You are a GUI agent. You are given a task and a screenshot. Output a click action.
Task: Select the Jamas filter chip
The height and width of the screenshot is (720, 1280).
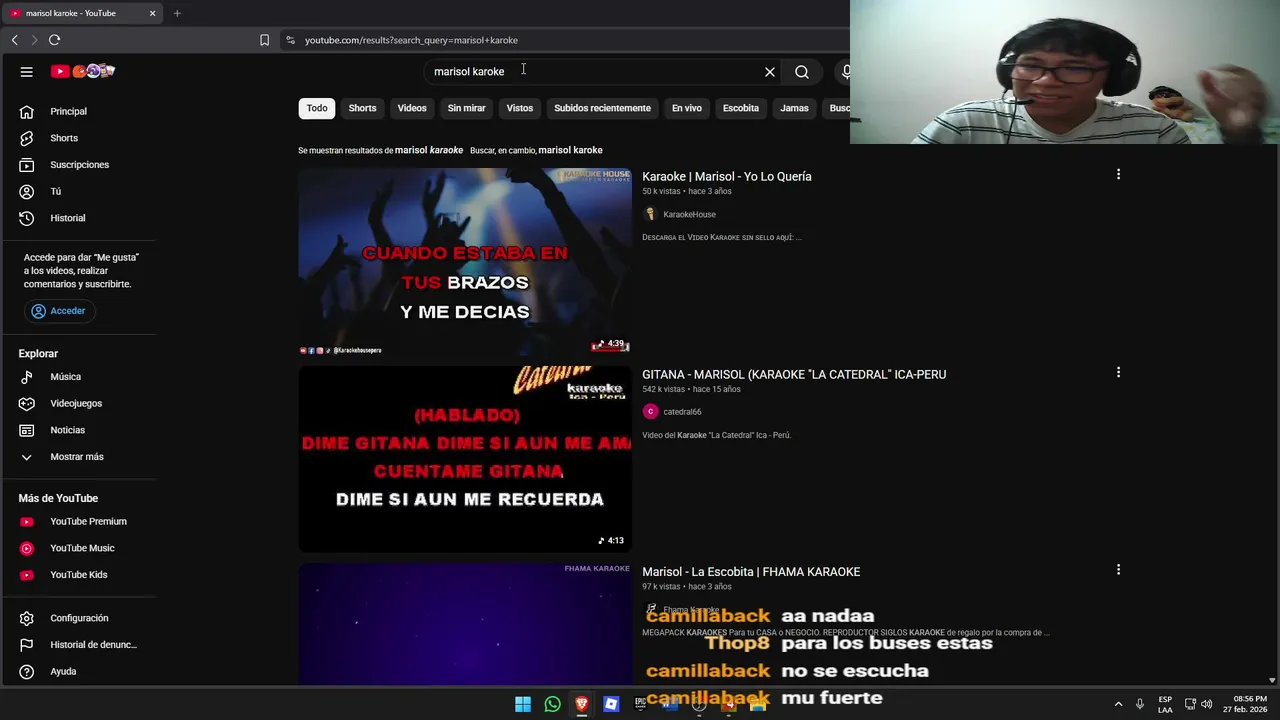(794, 108)
